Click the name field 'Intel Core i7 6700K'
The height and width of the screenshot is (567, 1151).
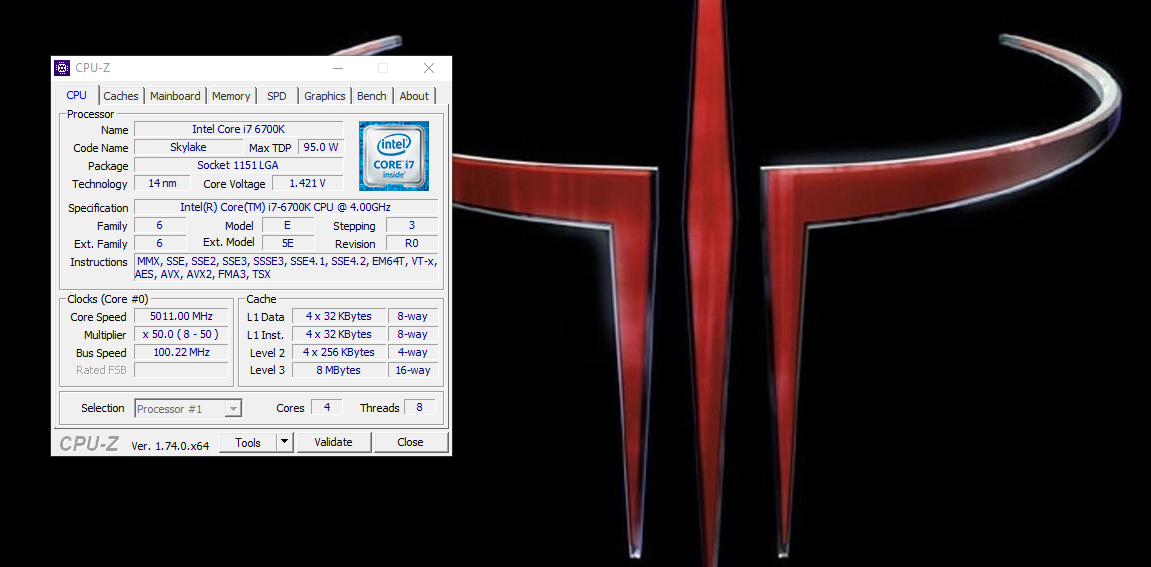pyautogui.click(x=239, y=129)
